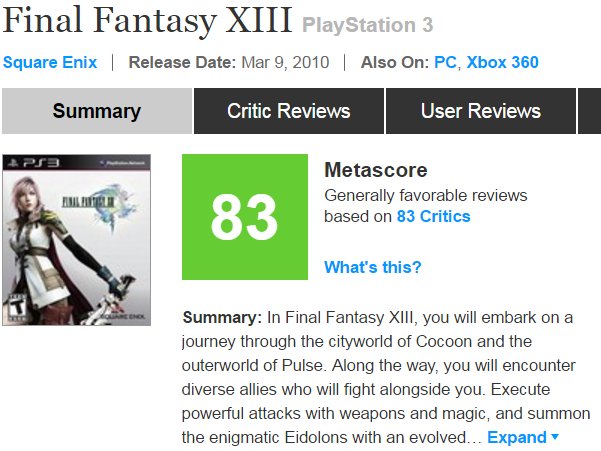Click the "What's this?" link
This screenshot has width=601, height=451.
point(372,267)
